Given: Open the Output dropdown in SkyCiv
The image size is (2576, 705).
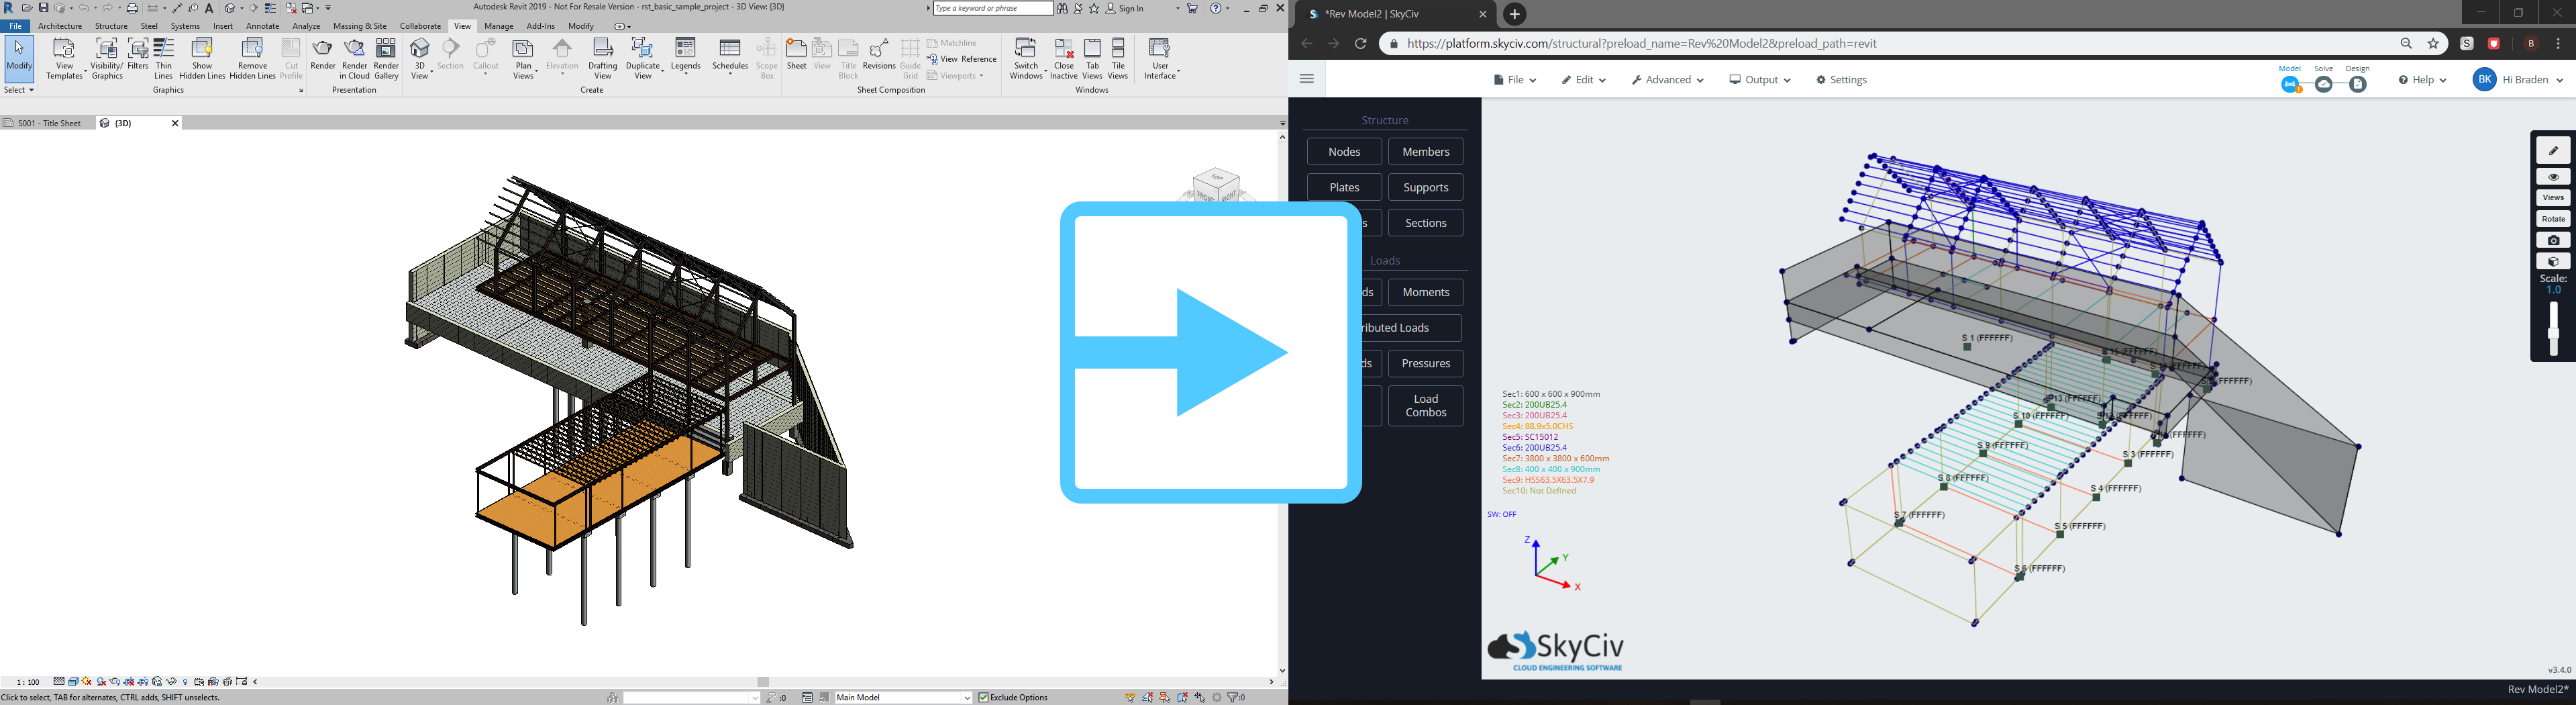Looking at the screenshot, I should 1759,79.
